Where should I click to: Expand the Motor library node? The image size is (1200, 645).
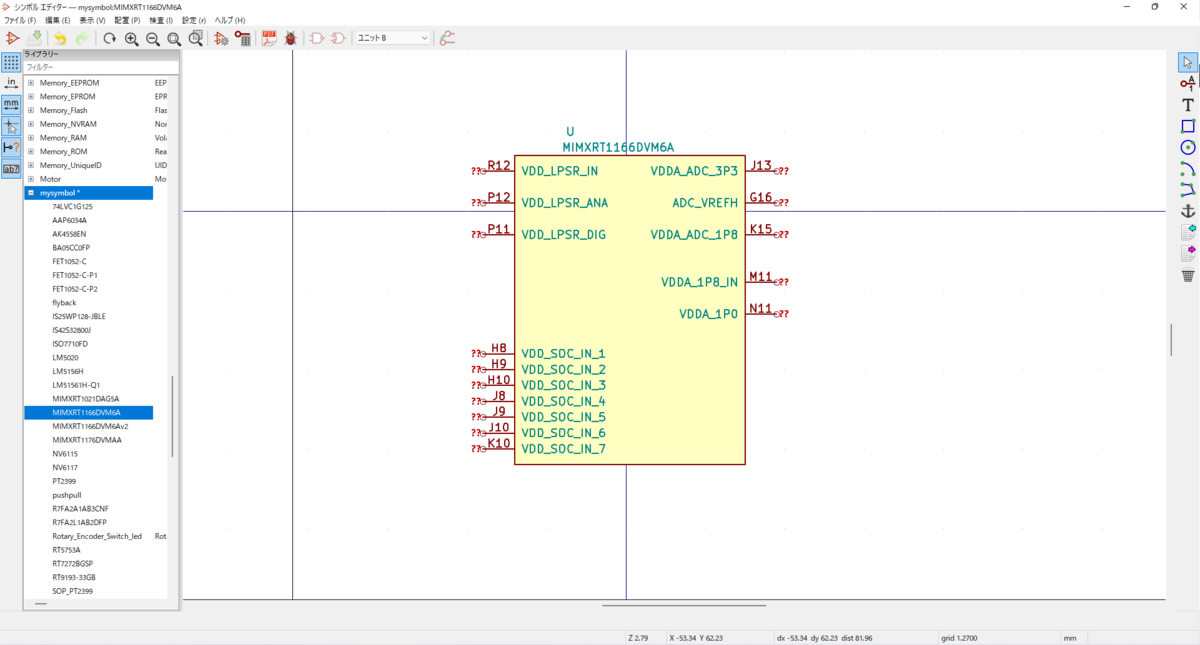click(31, 179)
